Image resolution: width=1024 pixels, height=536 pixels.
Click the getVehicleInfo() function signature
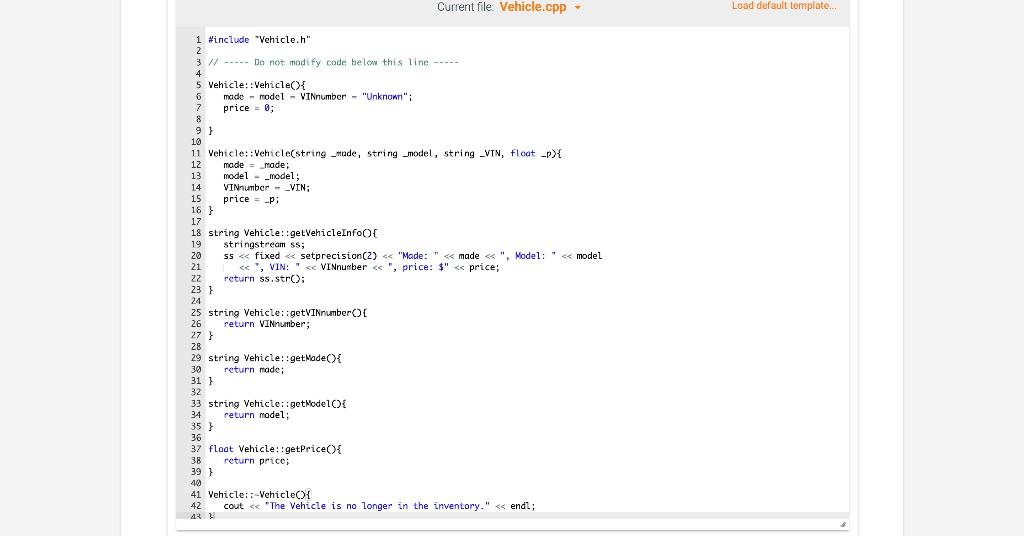(293, 233)
